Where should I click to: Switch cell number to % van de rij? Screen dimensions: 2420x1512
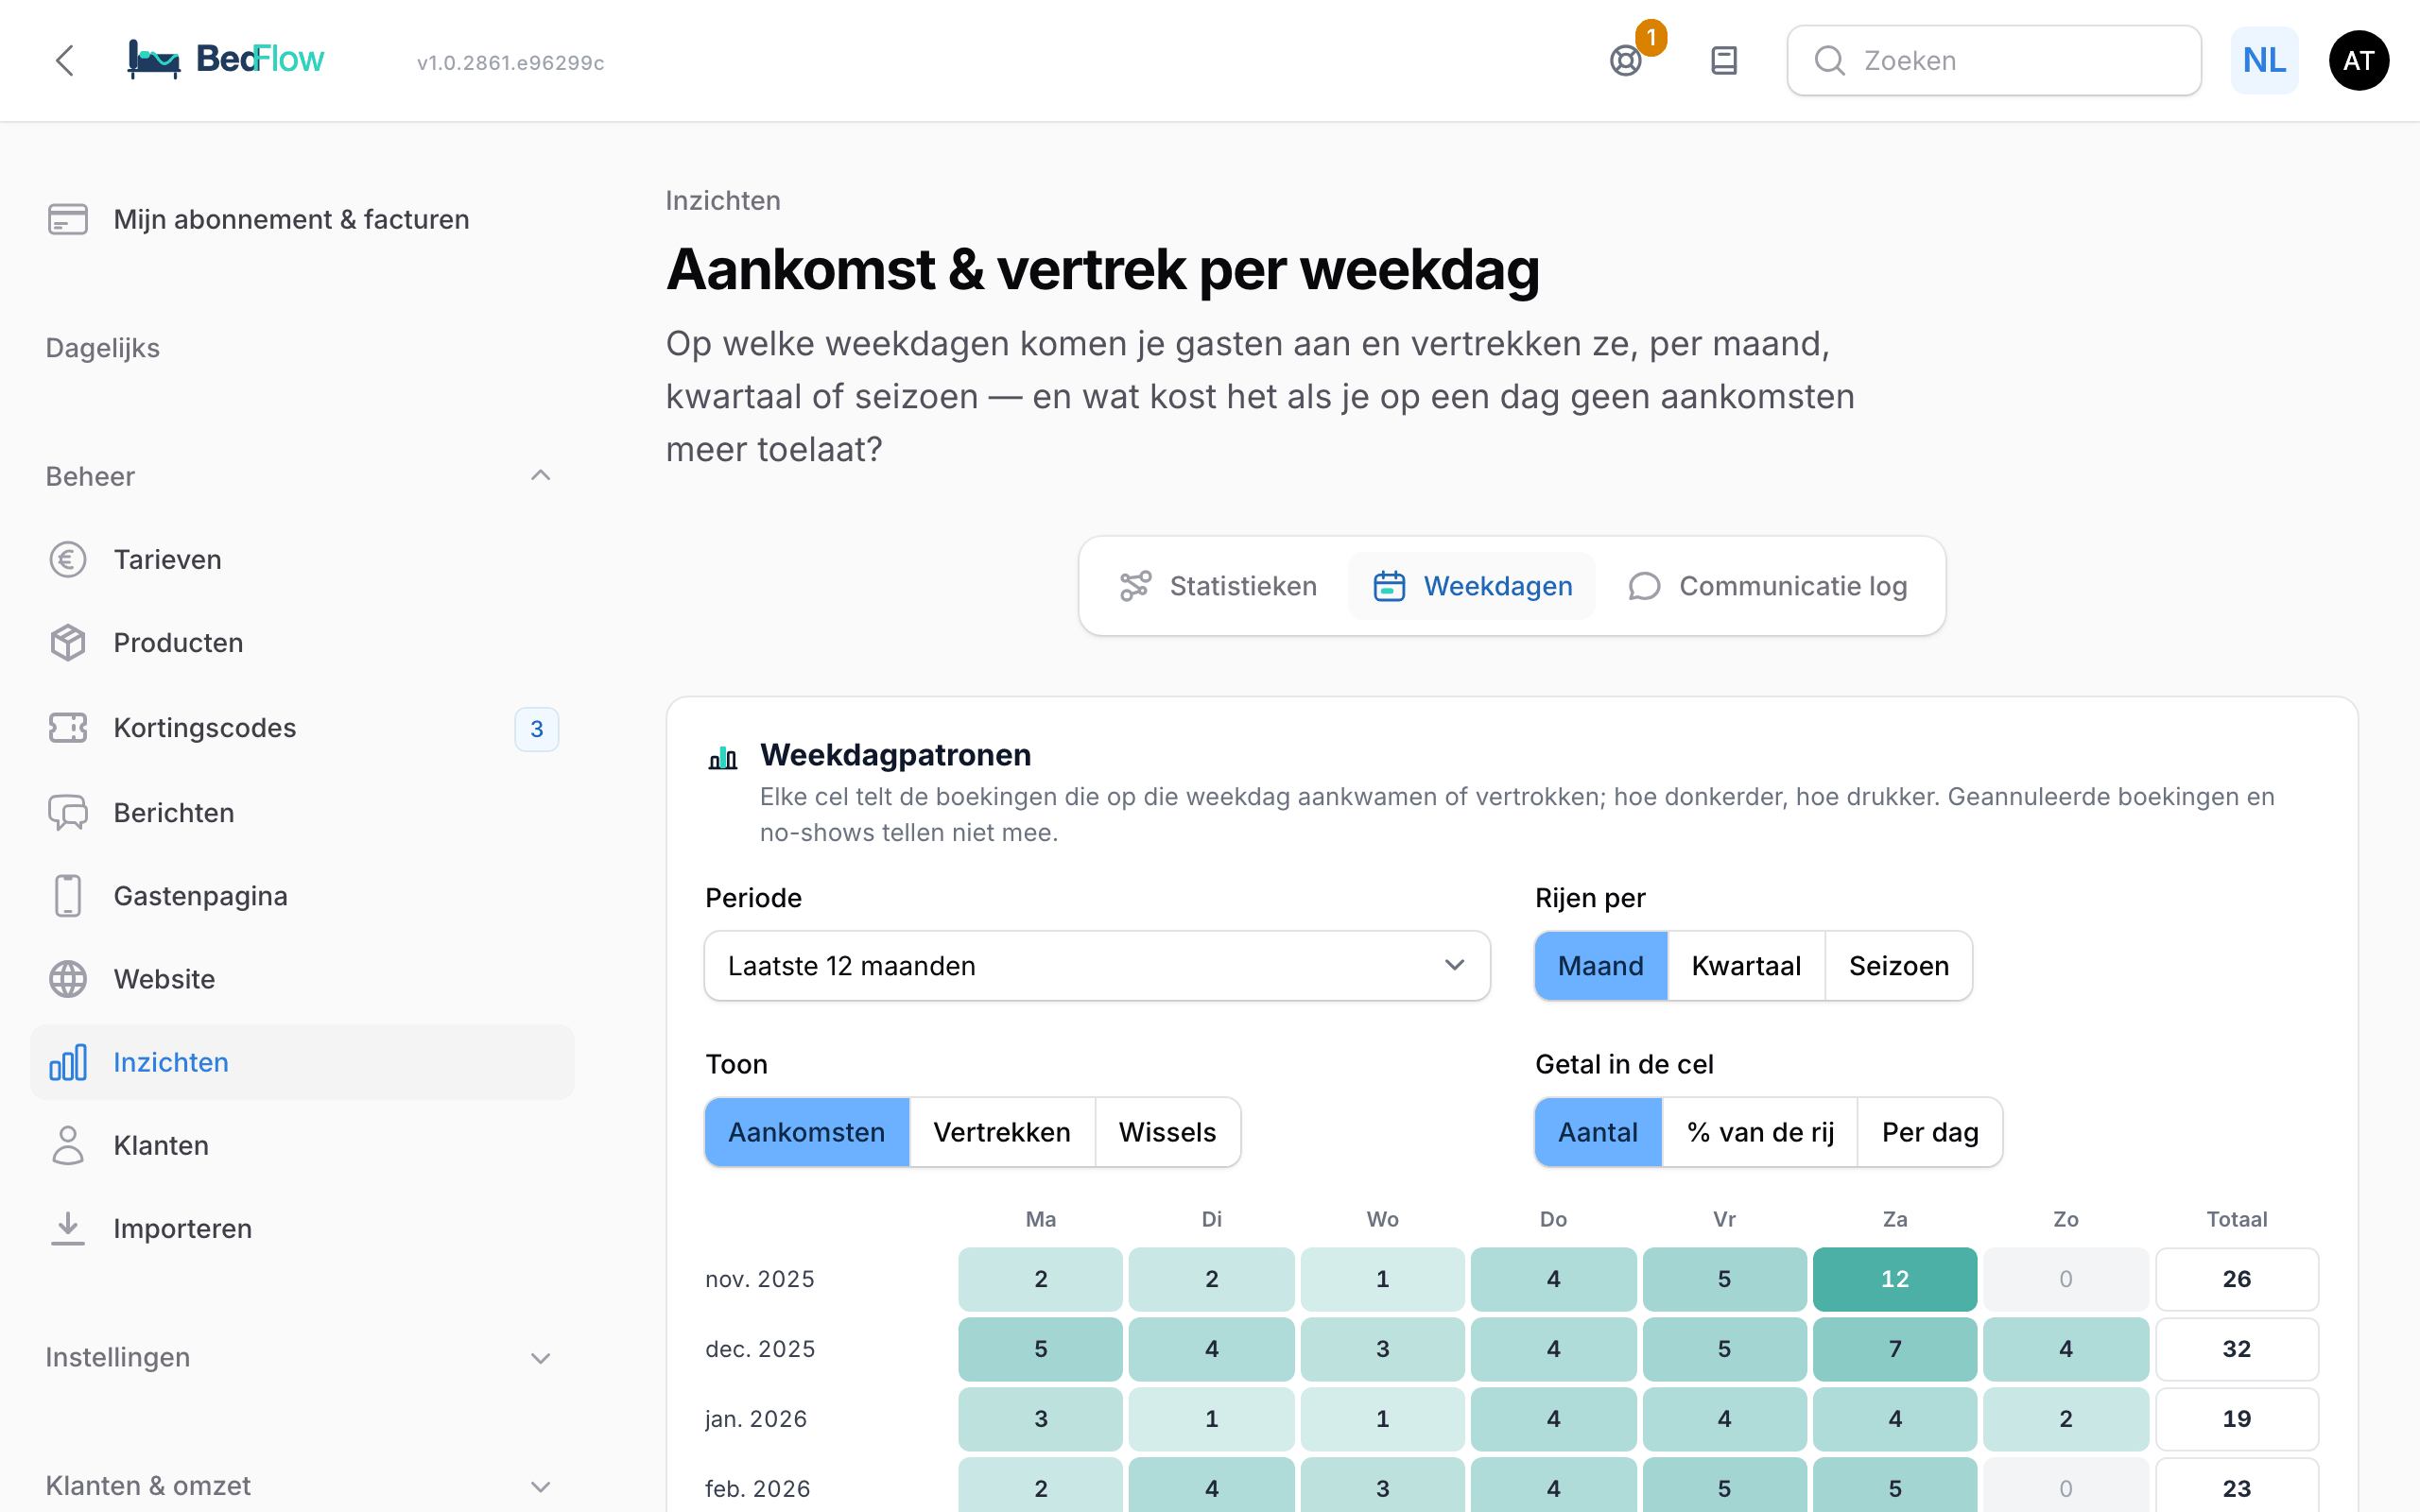(x=1760, y=1132)
